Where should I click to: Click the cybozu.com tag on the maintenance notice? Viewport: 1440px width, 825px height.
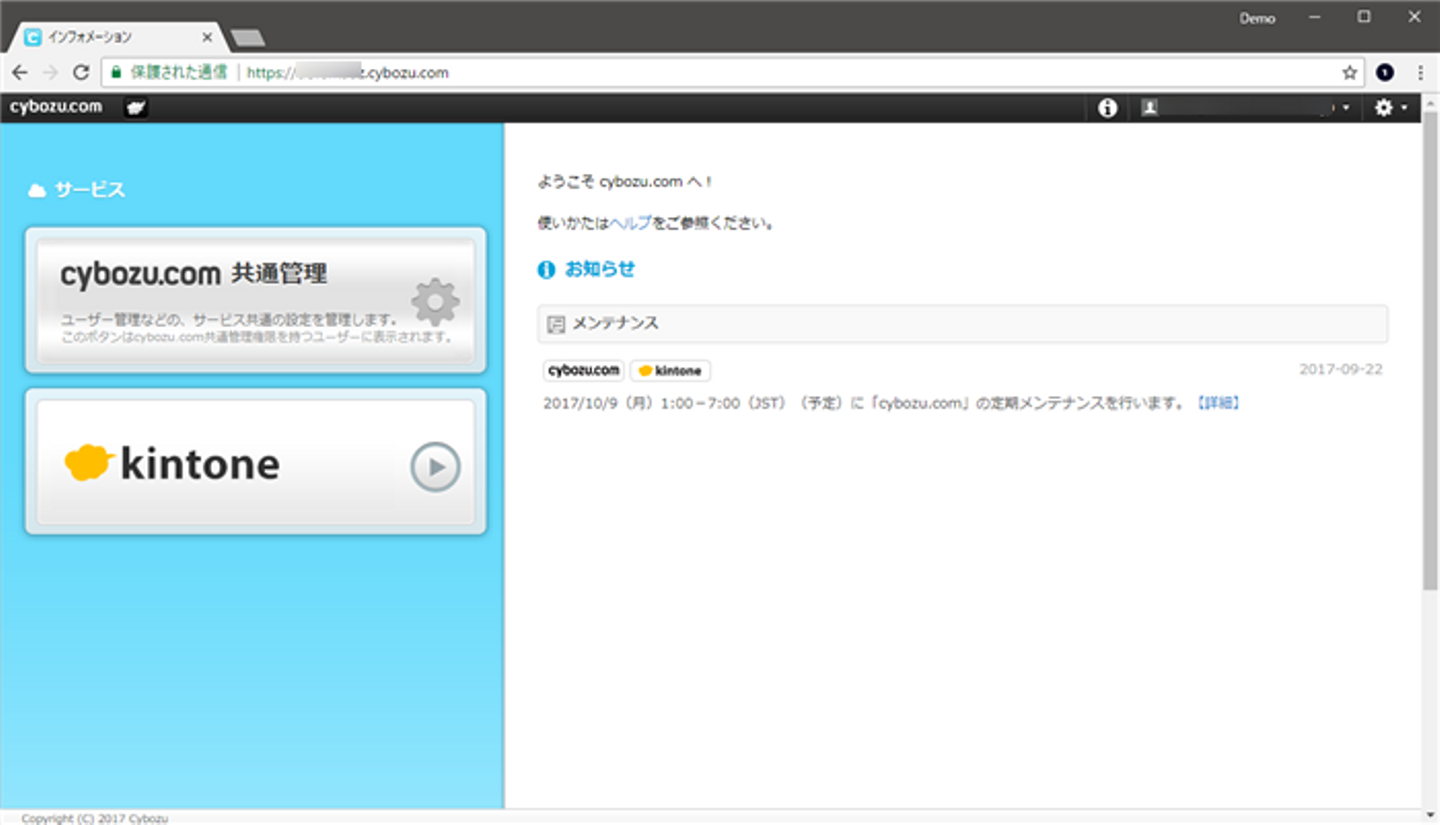click(x=584, y=370)
